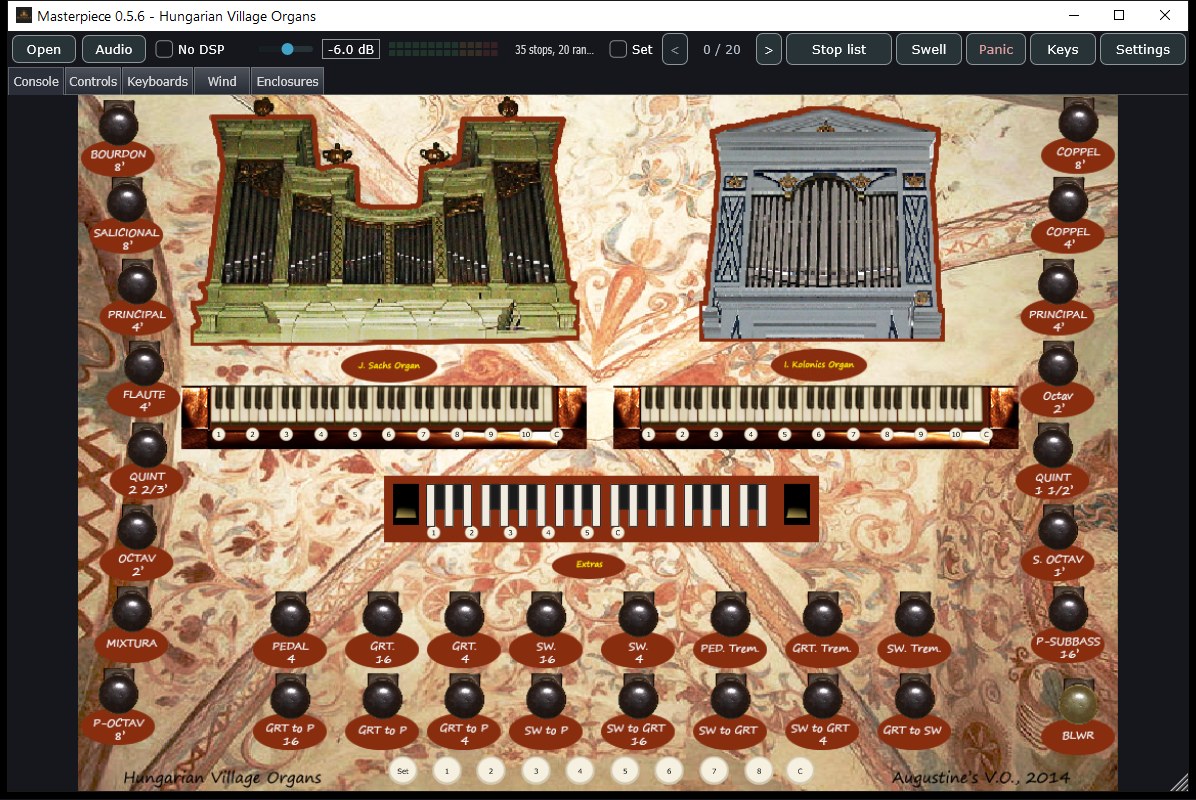Pull the SALICIONAL 8' stop knob
1196x800 pixels.
point(127,201)
